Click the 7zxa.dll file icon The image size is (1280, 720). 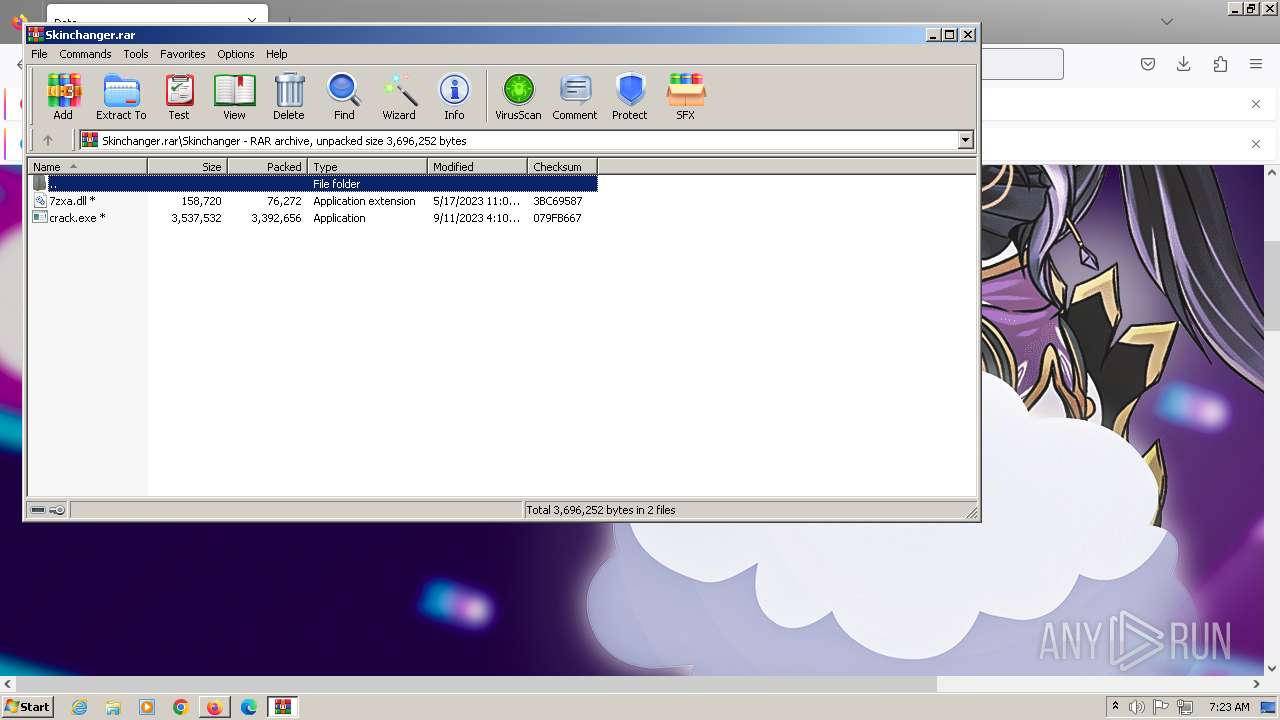[40, 200]
